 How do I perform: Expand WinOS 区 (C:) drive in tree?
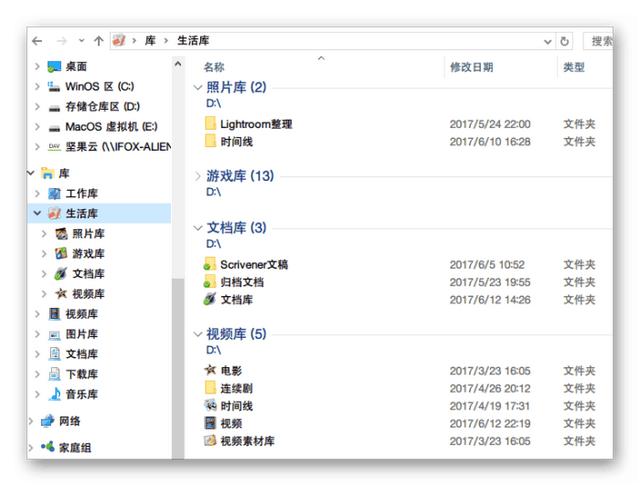tap(37, 87)
